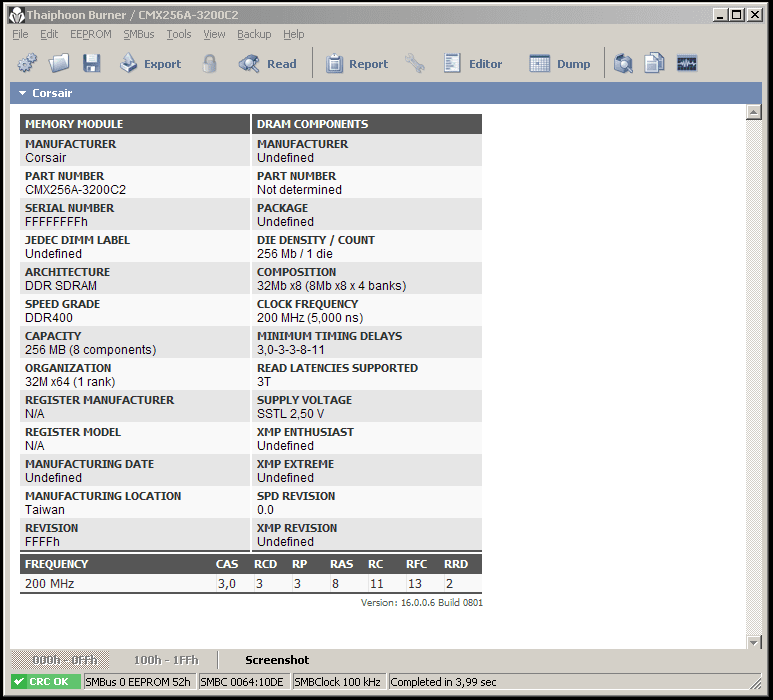Open the Edit menu
The width and height of the screenshot is (773, 700).
(49, 34)
